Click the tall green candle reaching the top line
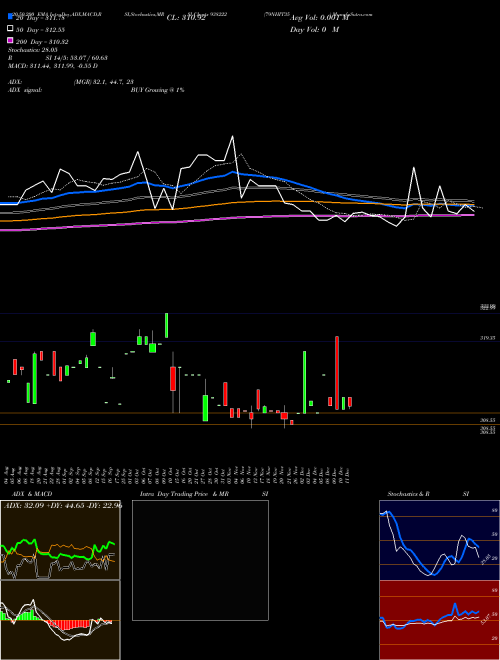This screenshot has height=660, width=500. 167,325
